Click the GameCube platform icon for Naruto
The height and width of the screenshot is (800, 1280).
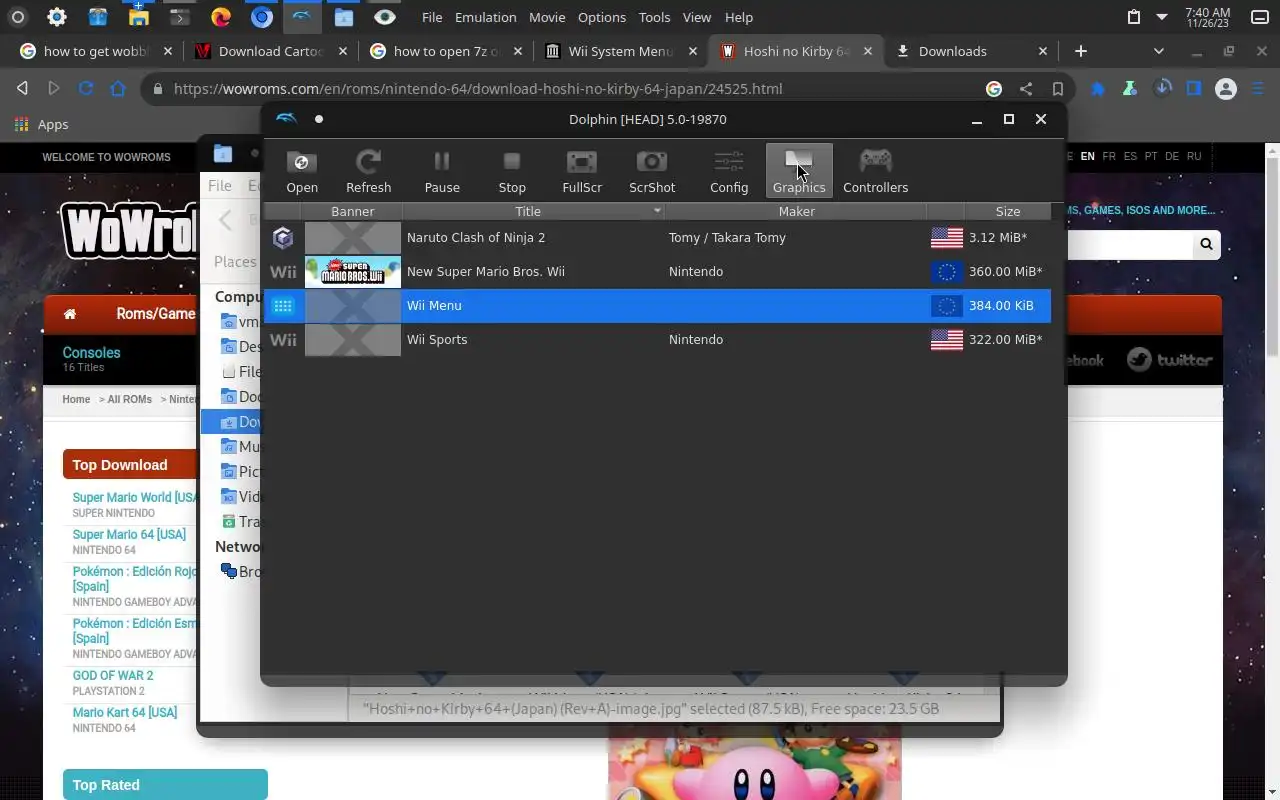point(283,237)
